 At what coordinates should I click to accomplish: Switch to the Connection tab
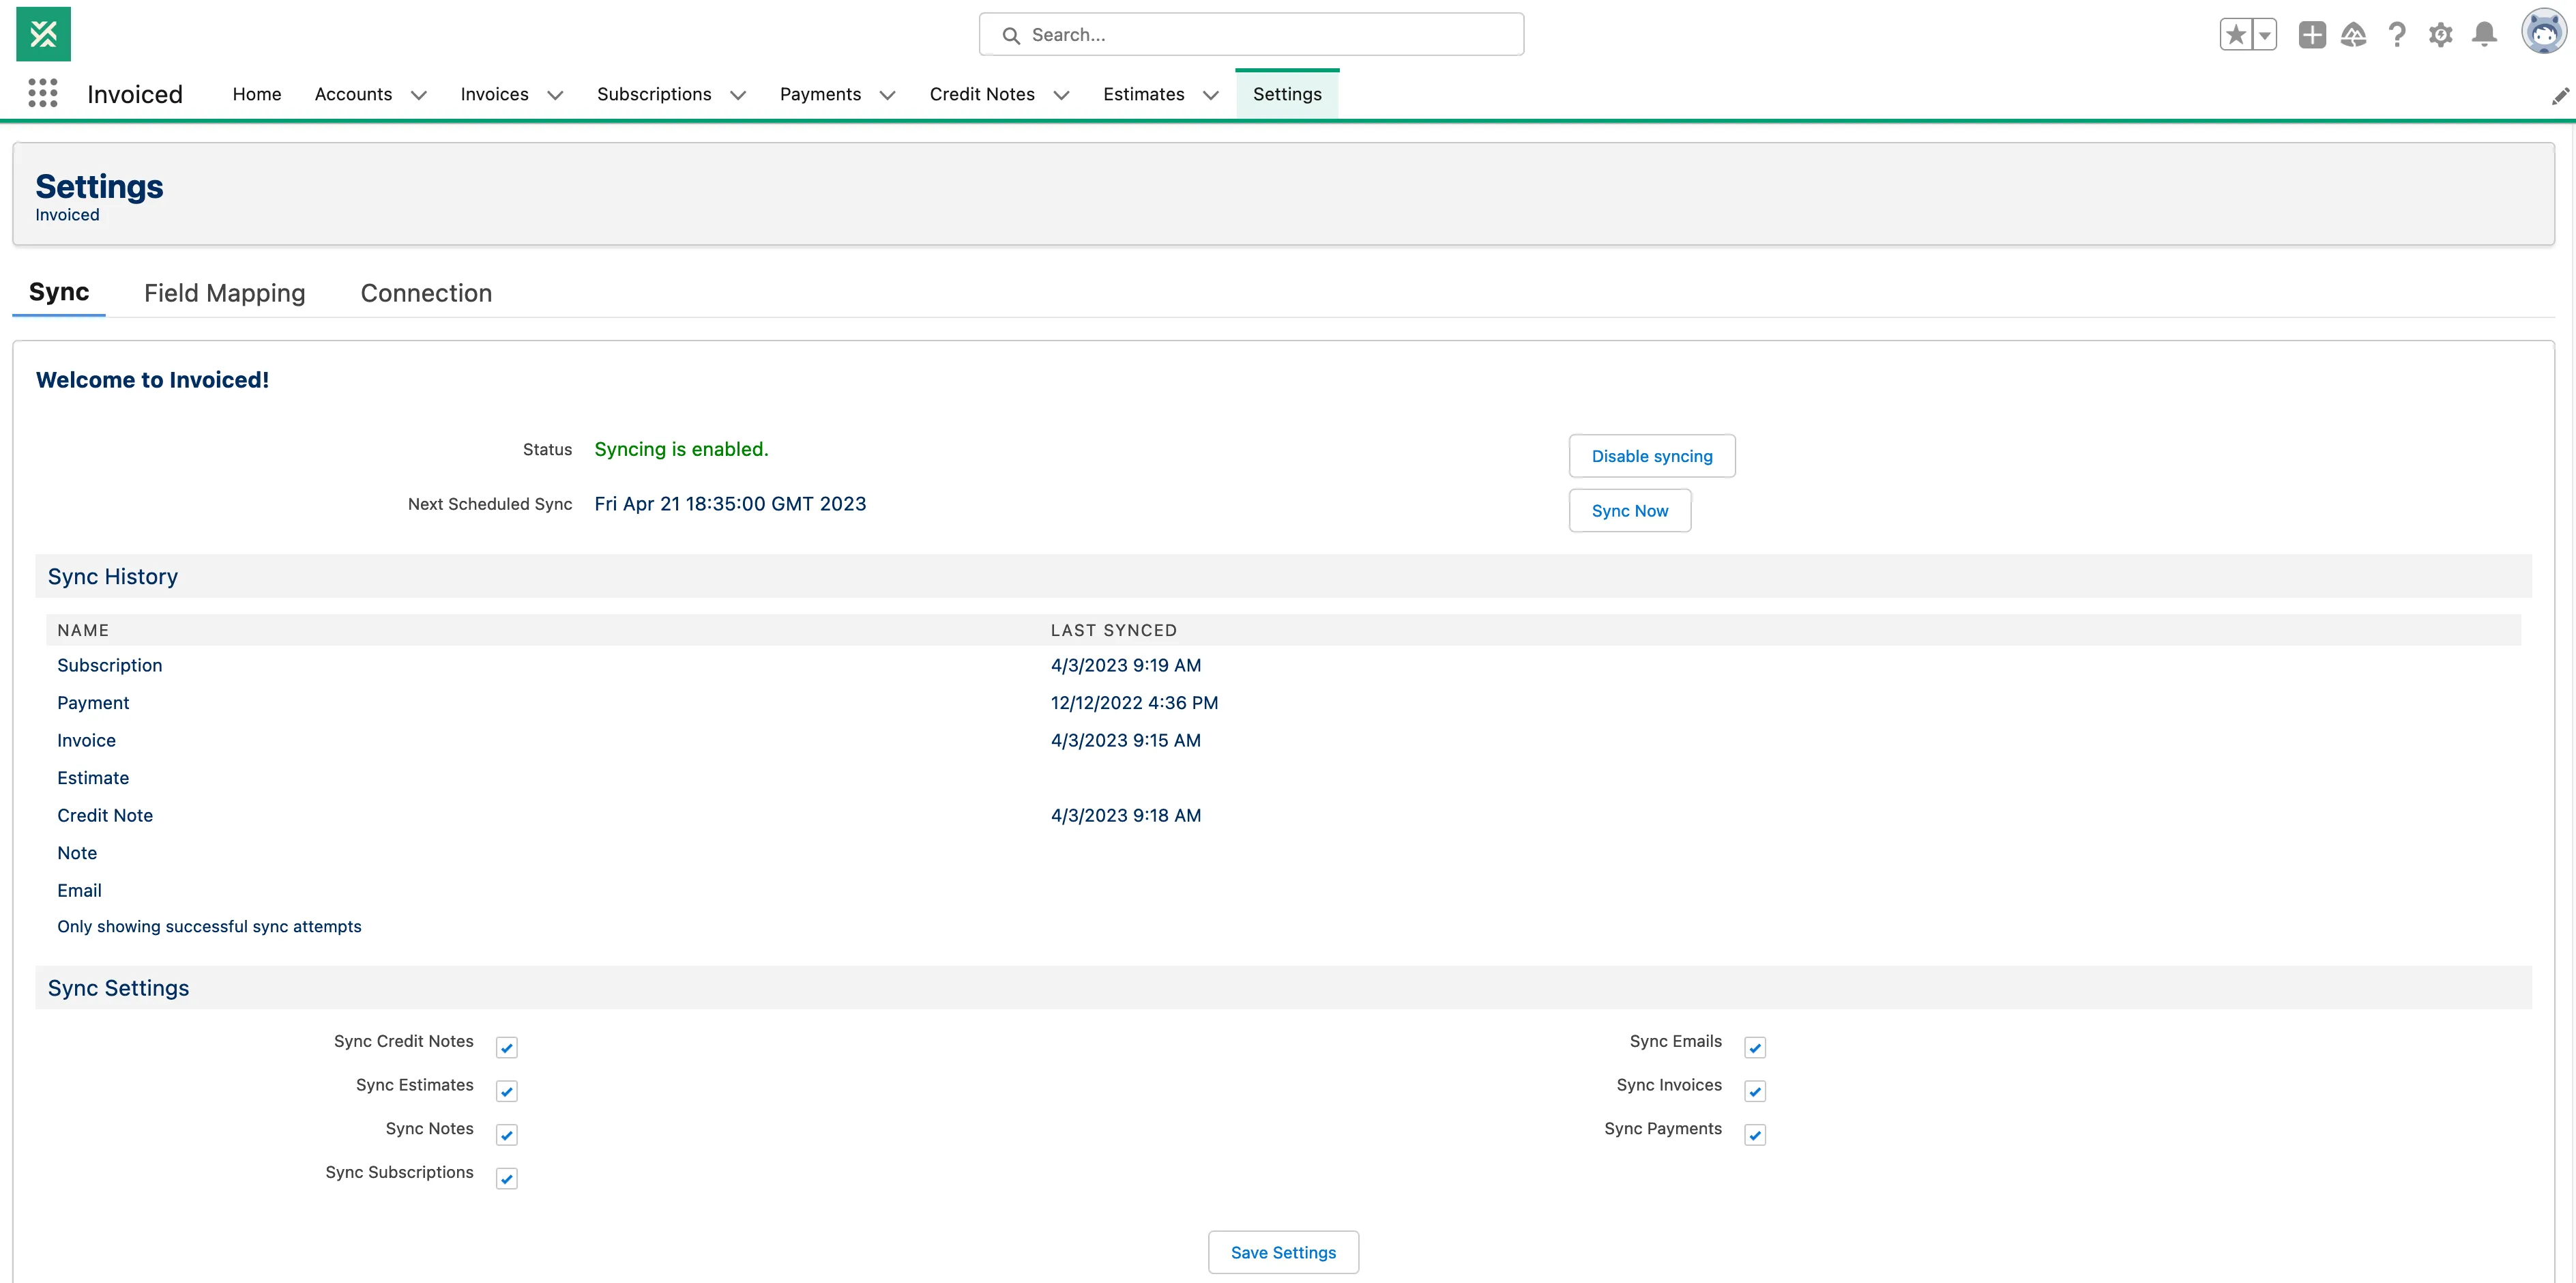coord(426,293)
